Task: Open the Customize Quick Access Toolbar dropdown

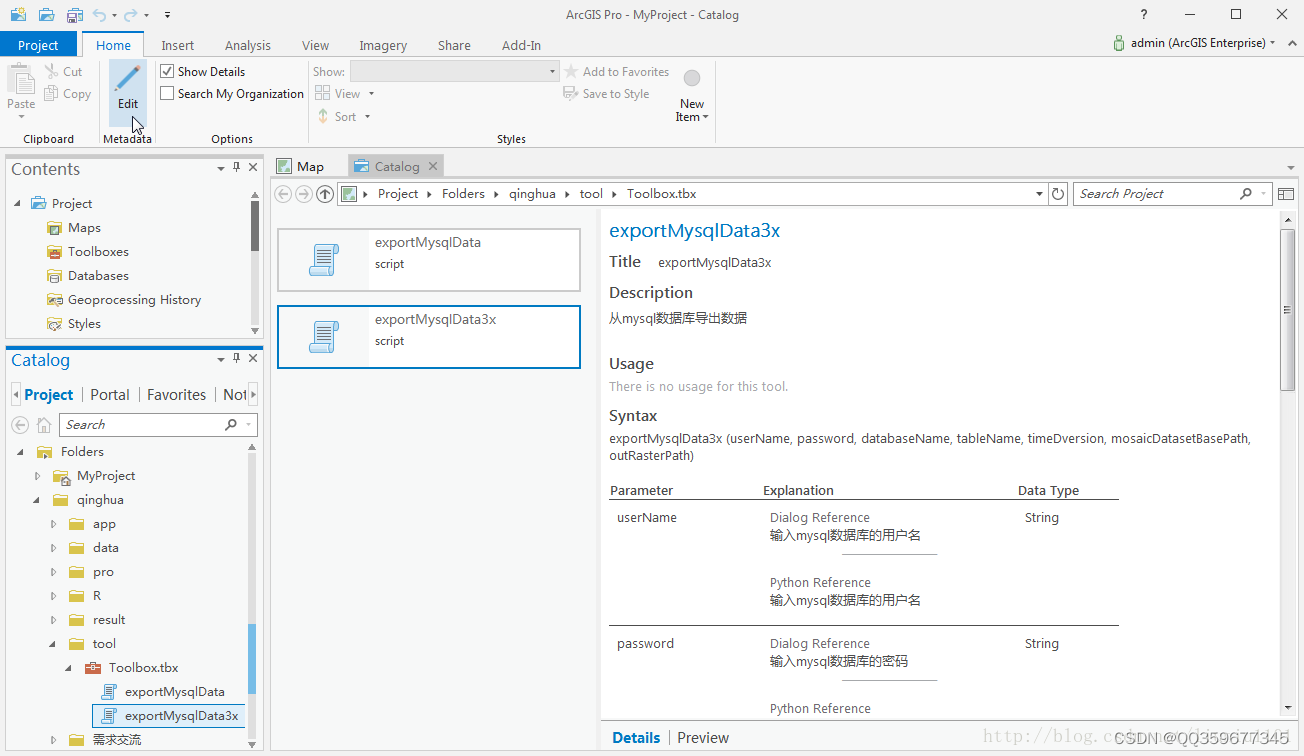Action: (x=167, y=15)
